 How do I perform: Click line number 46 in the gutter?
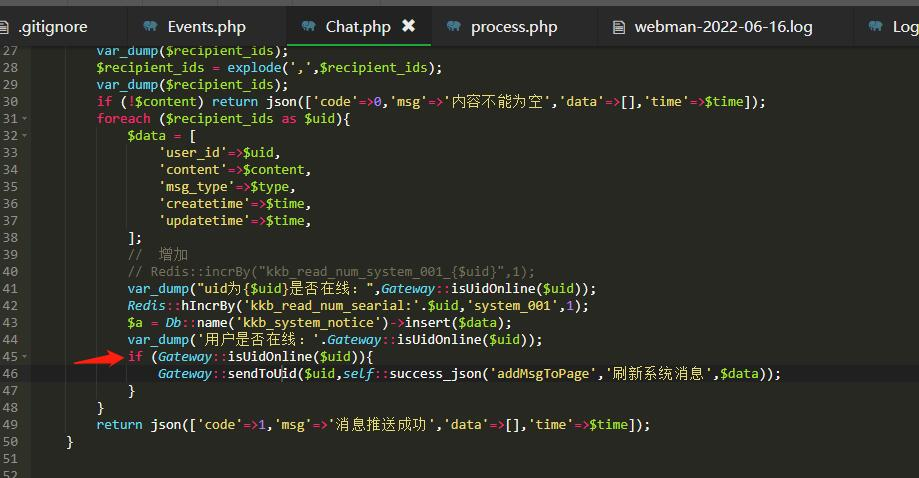coord(11,373)
